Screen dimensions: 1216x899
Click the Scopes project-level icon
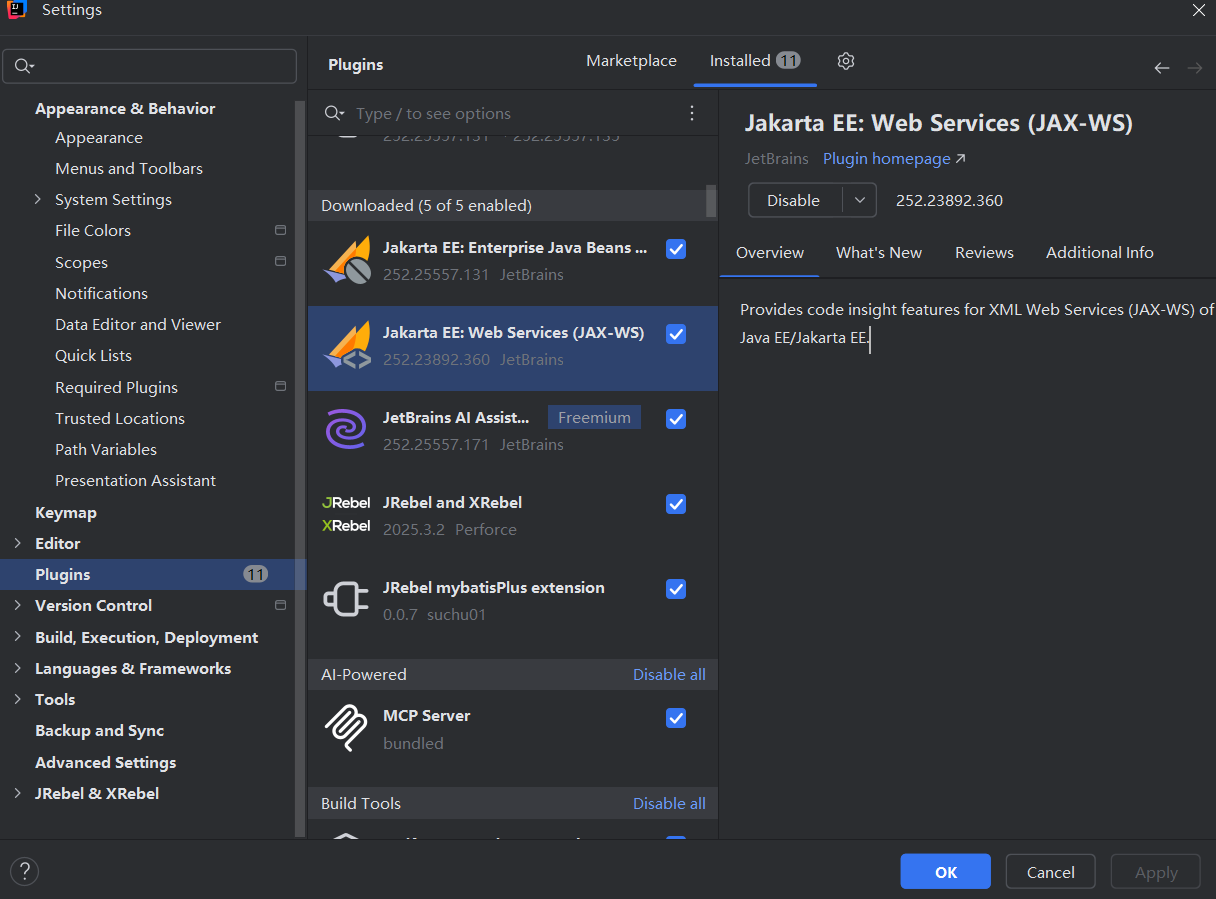280,262
